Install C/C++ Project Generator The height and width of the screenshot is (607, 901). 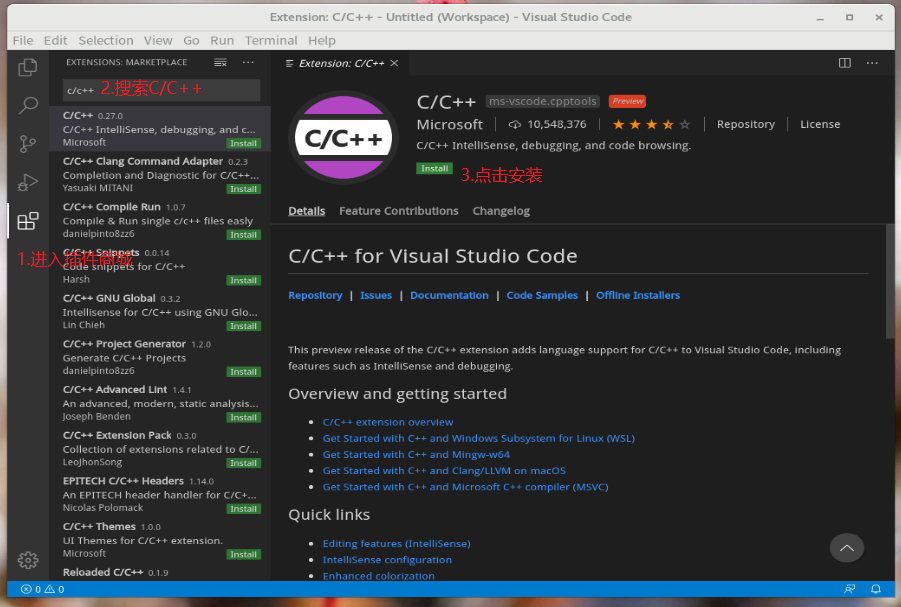244,371
